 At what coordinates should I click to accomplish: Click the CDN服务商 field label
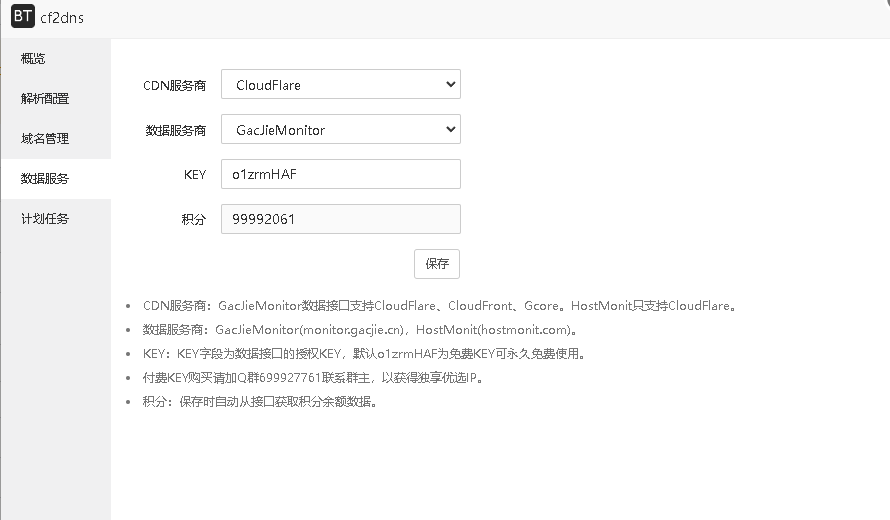[x=175, y=86]
